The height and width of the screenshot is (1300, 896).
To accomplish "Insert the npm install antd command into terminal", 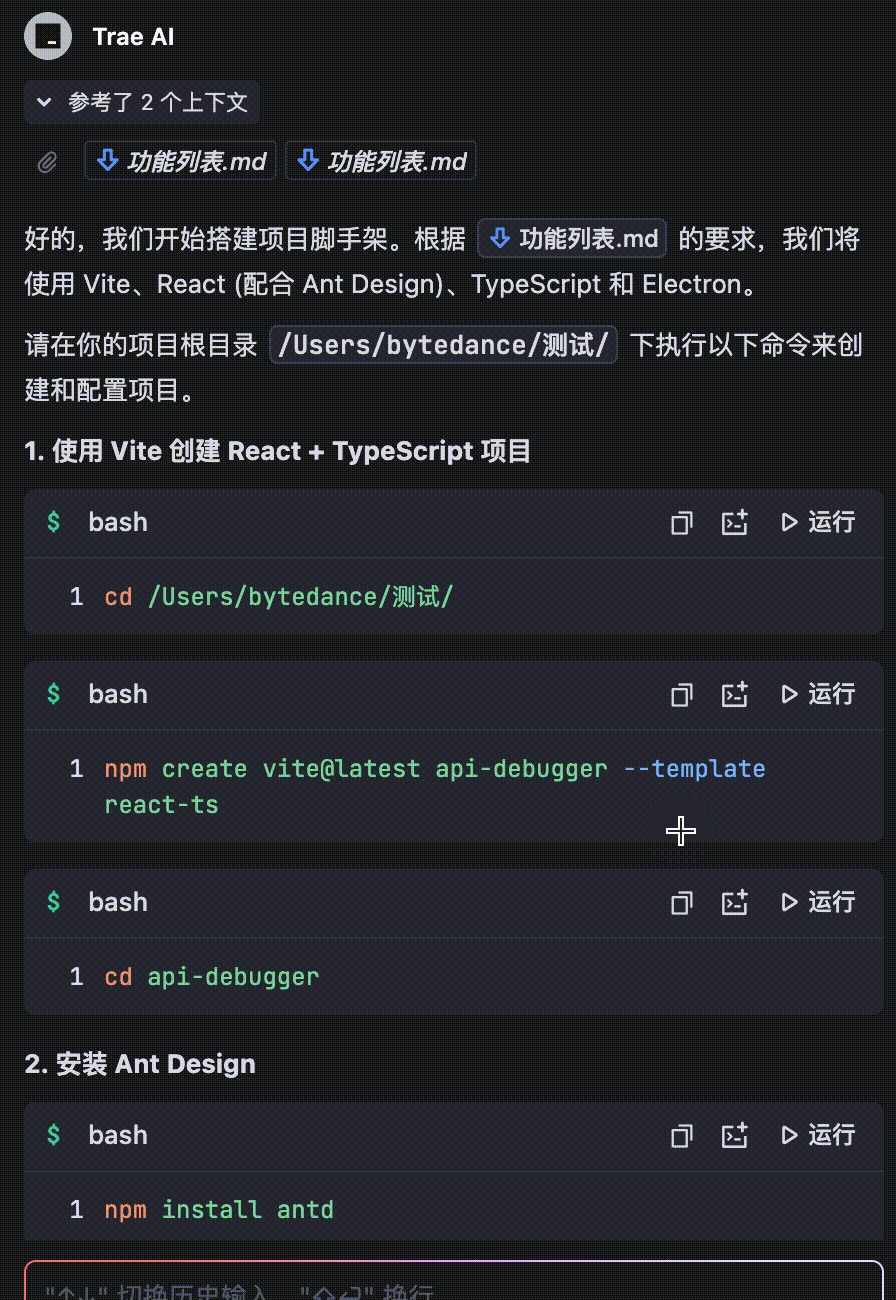I will [x=735, y=1135].
